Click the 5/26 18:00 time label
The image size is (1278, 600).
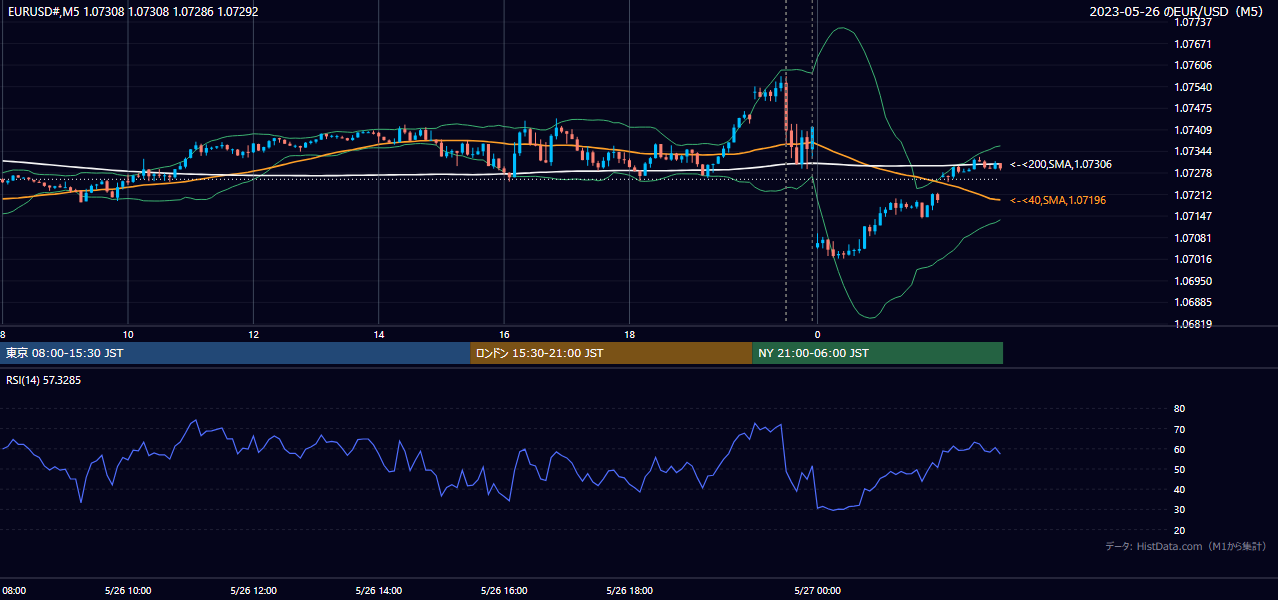click(629, 591)
